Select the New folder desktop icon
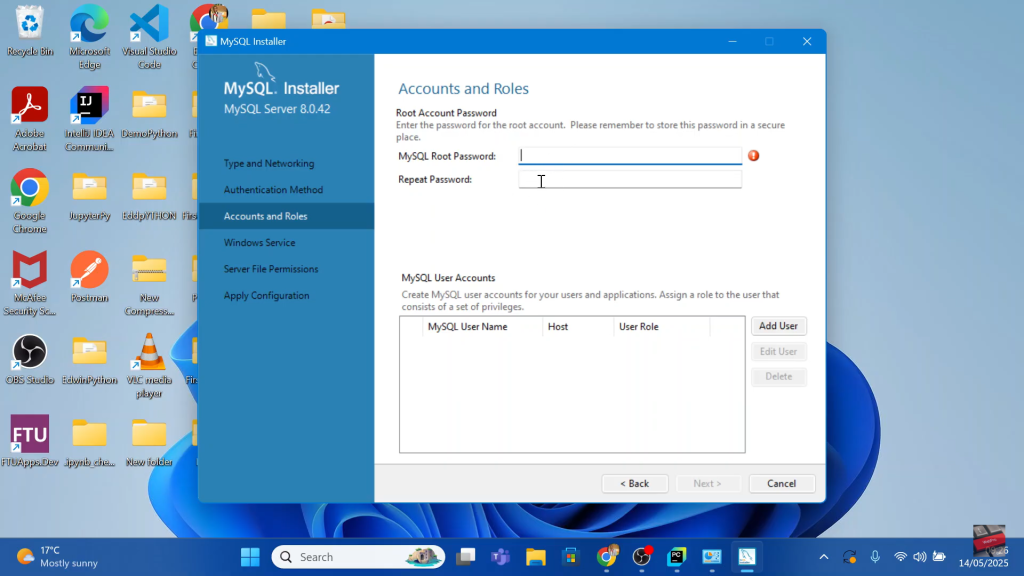The height and width of the screenshot is (576, 1024). pos(149,443)
